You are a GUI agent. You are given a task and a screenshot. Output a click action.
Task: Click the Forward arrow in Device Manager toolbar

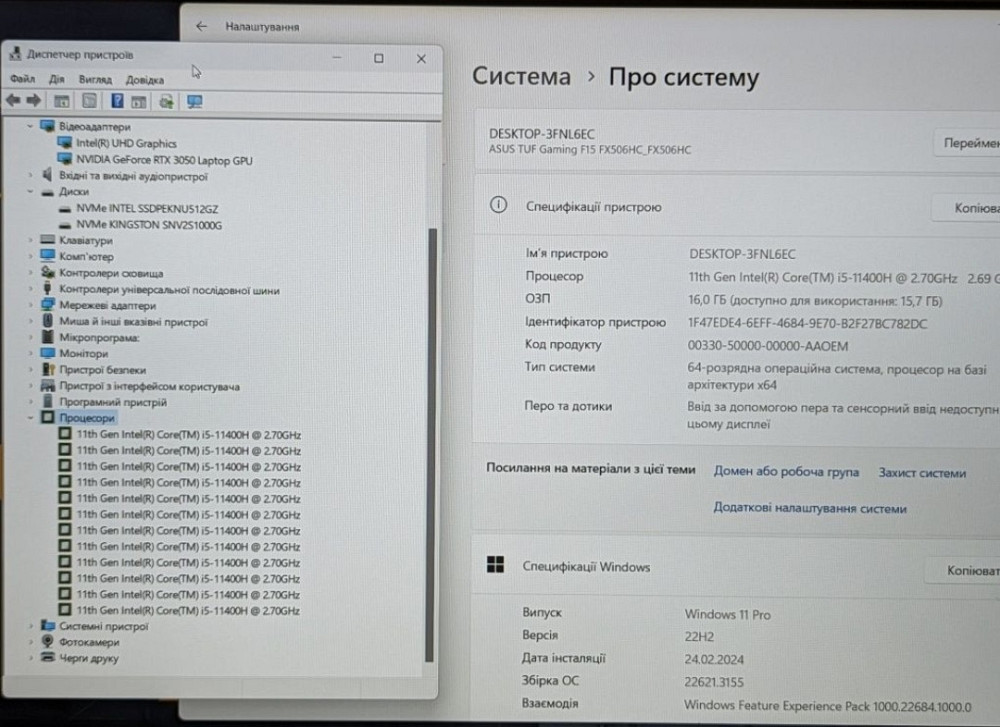33,101
